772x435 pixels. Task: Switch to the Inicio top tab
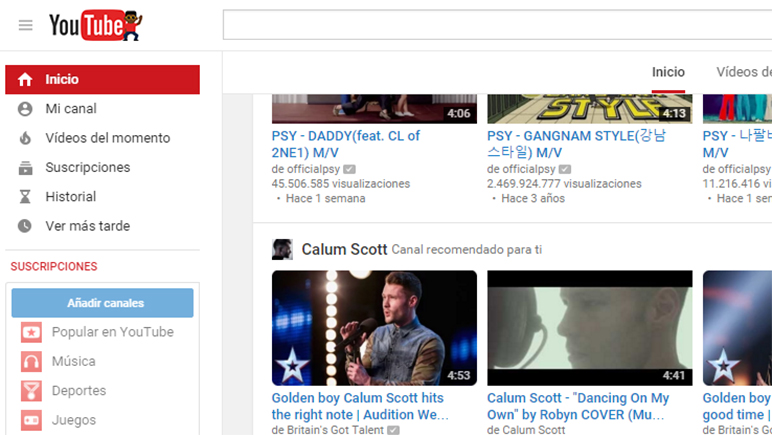tap(668, 72)
